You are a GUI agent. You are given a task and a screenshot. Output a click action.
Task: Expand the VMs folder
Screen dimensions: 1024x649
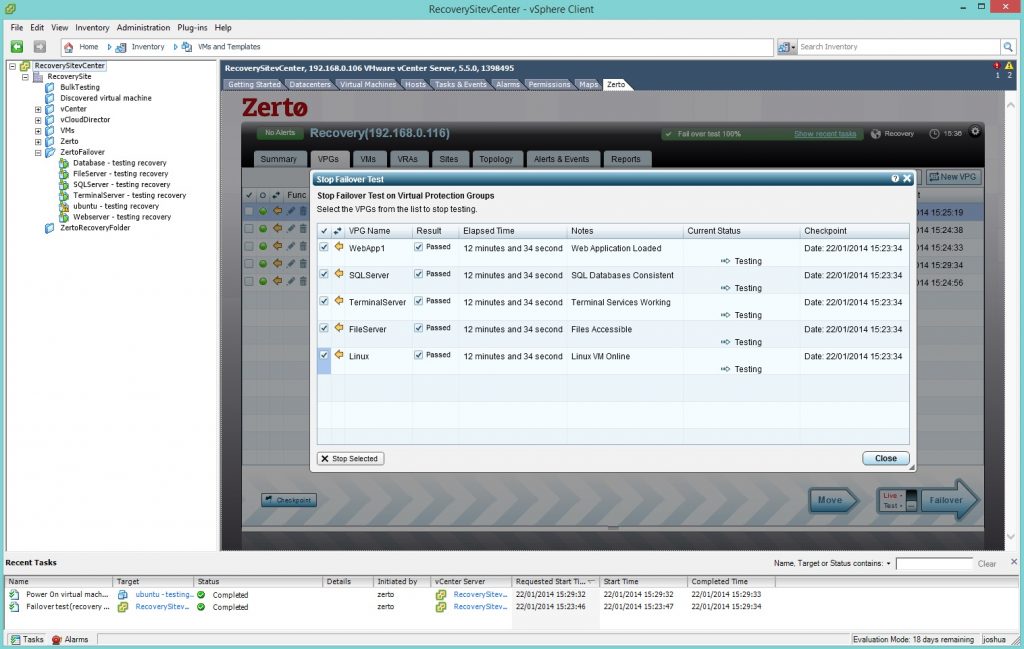(x=38, y=131)
